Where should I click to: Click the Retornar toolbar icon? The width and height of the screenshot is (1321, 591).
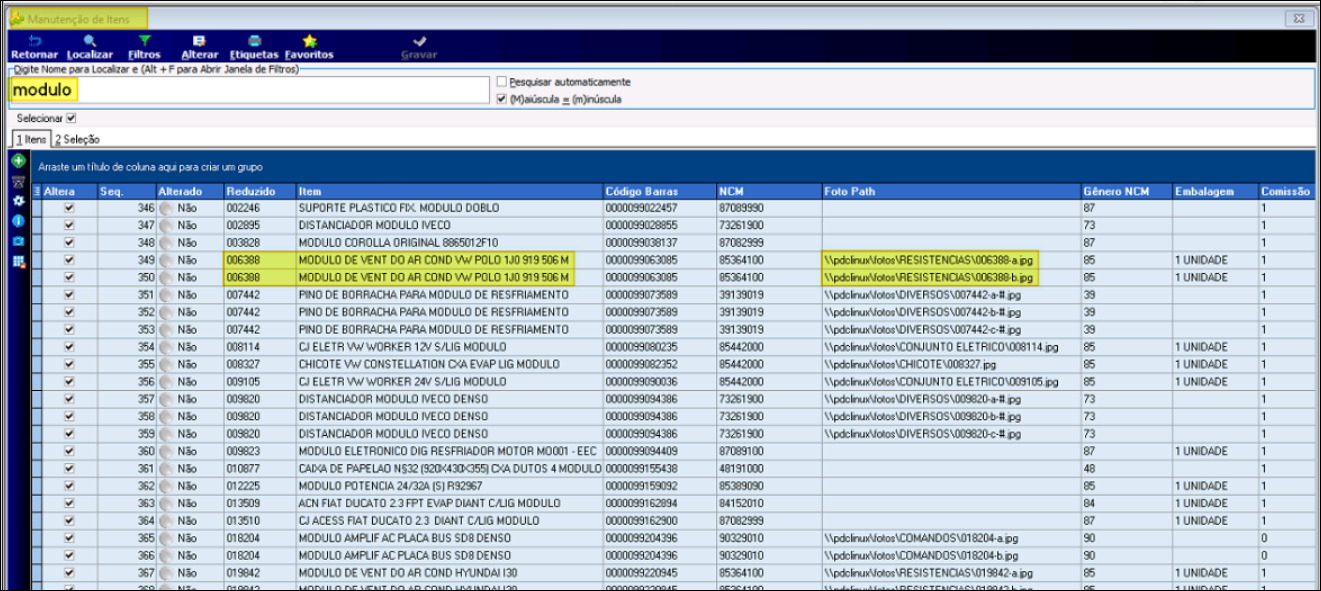click(x=34, y=41)
